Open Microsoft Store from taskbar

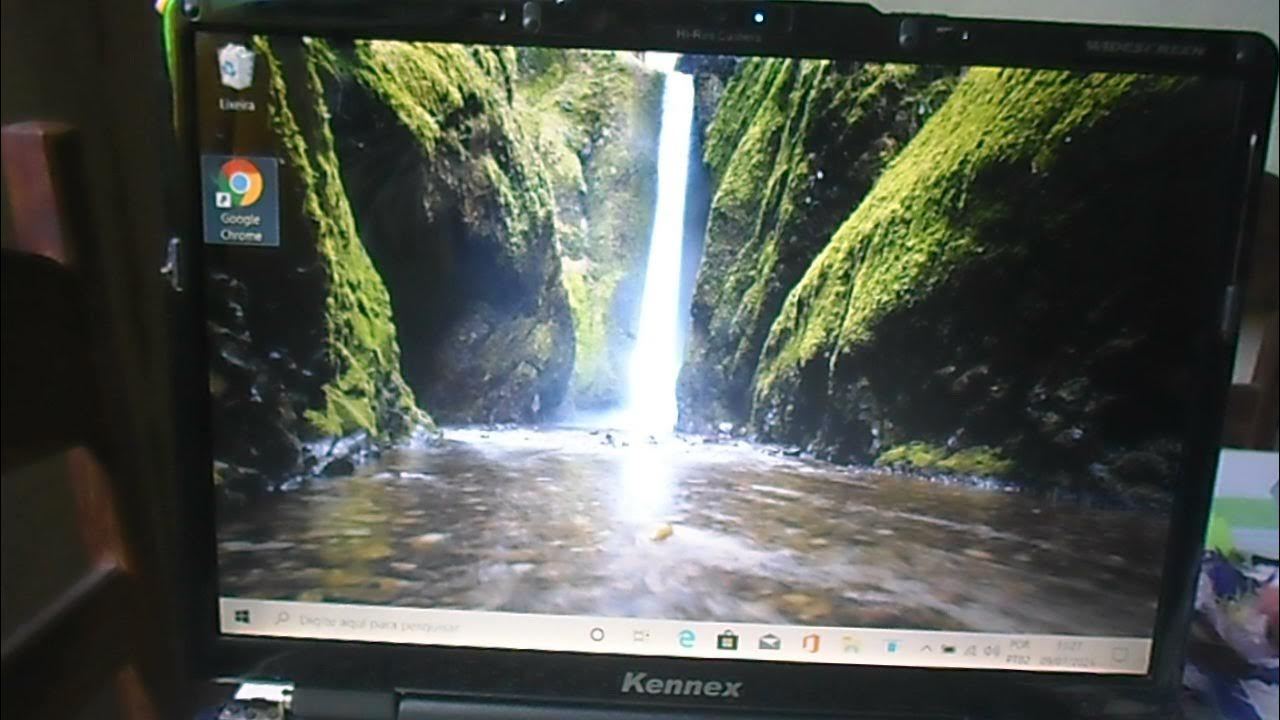(x=727, y=640)
